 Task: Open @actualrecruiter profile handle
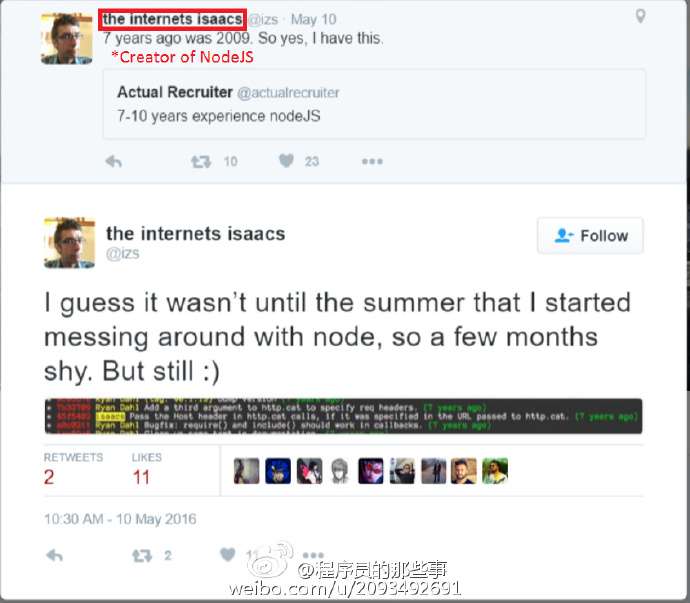pos(288,93)
